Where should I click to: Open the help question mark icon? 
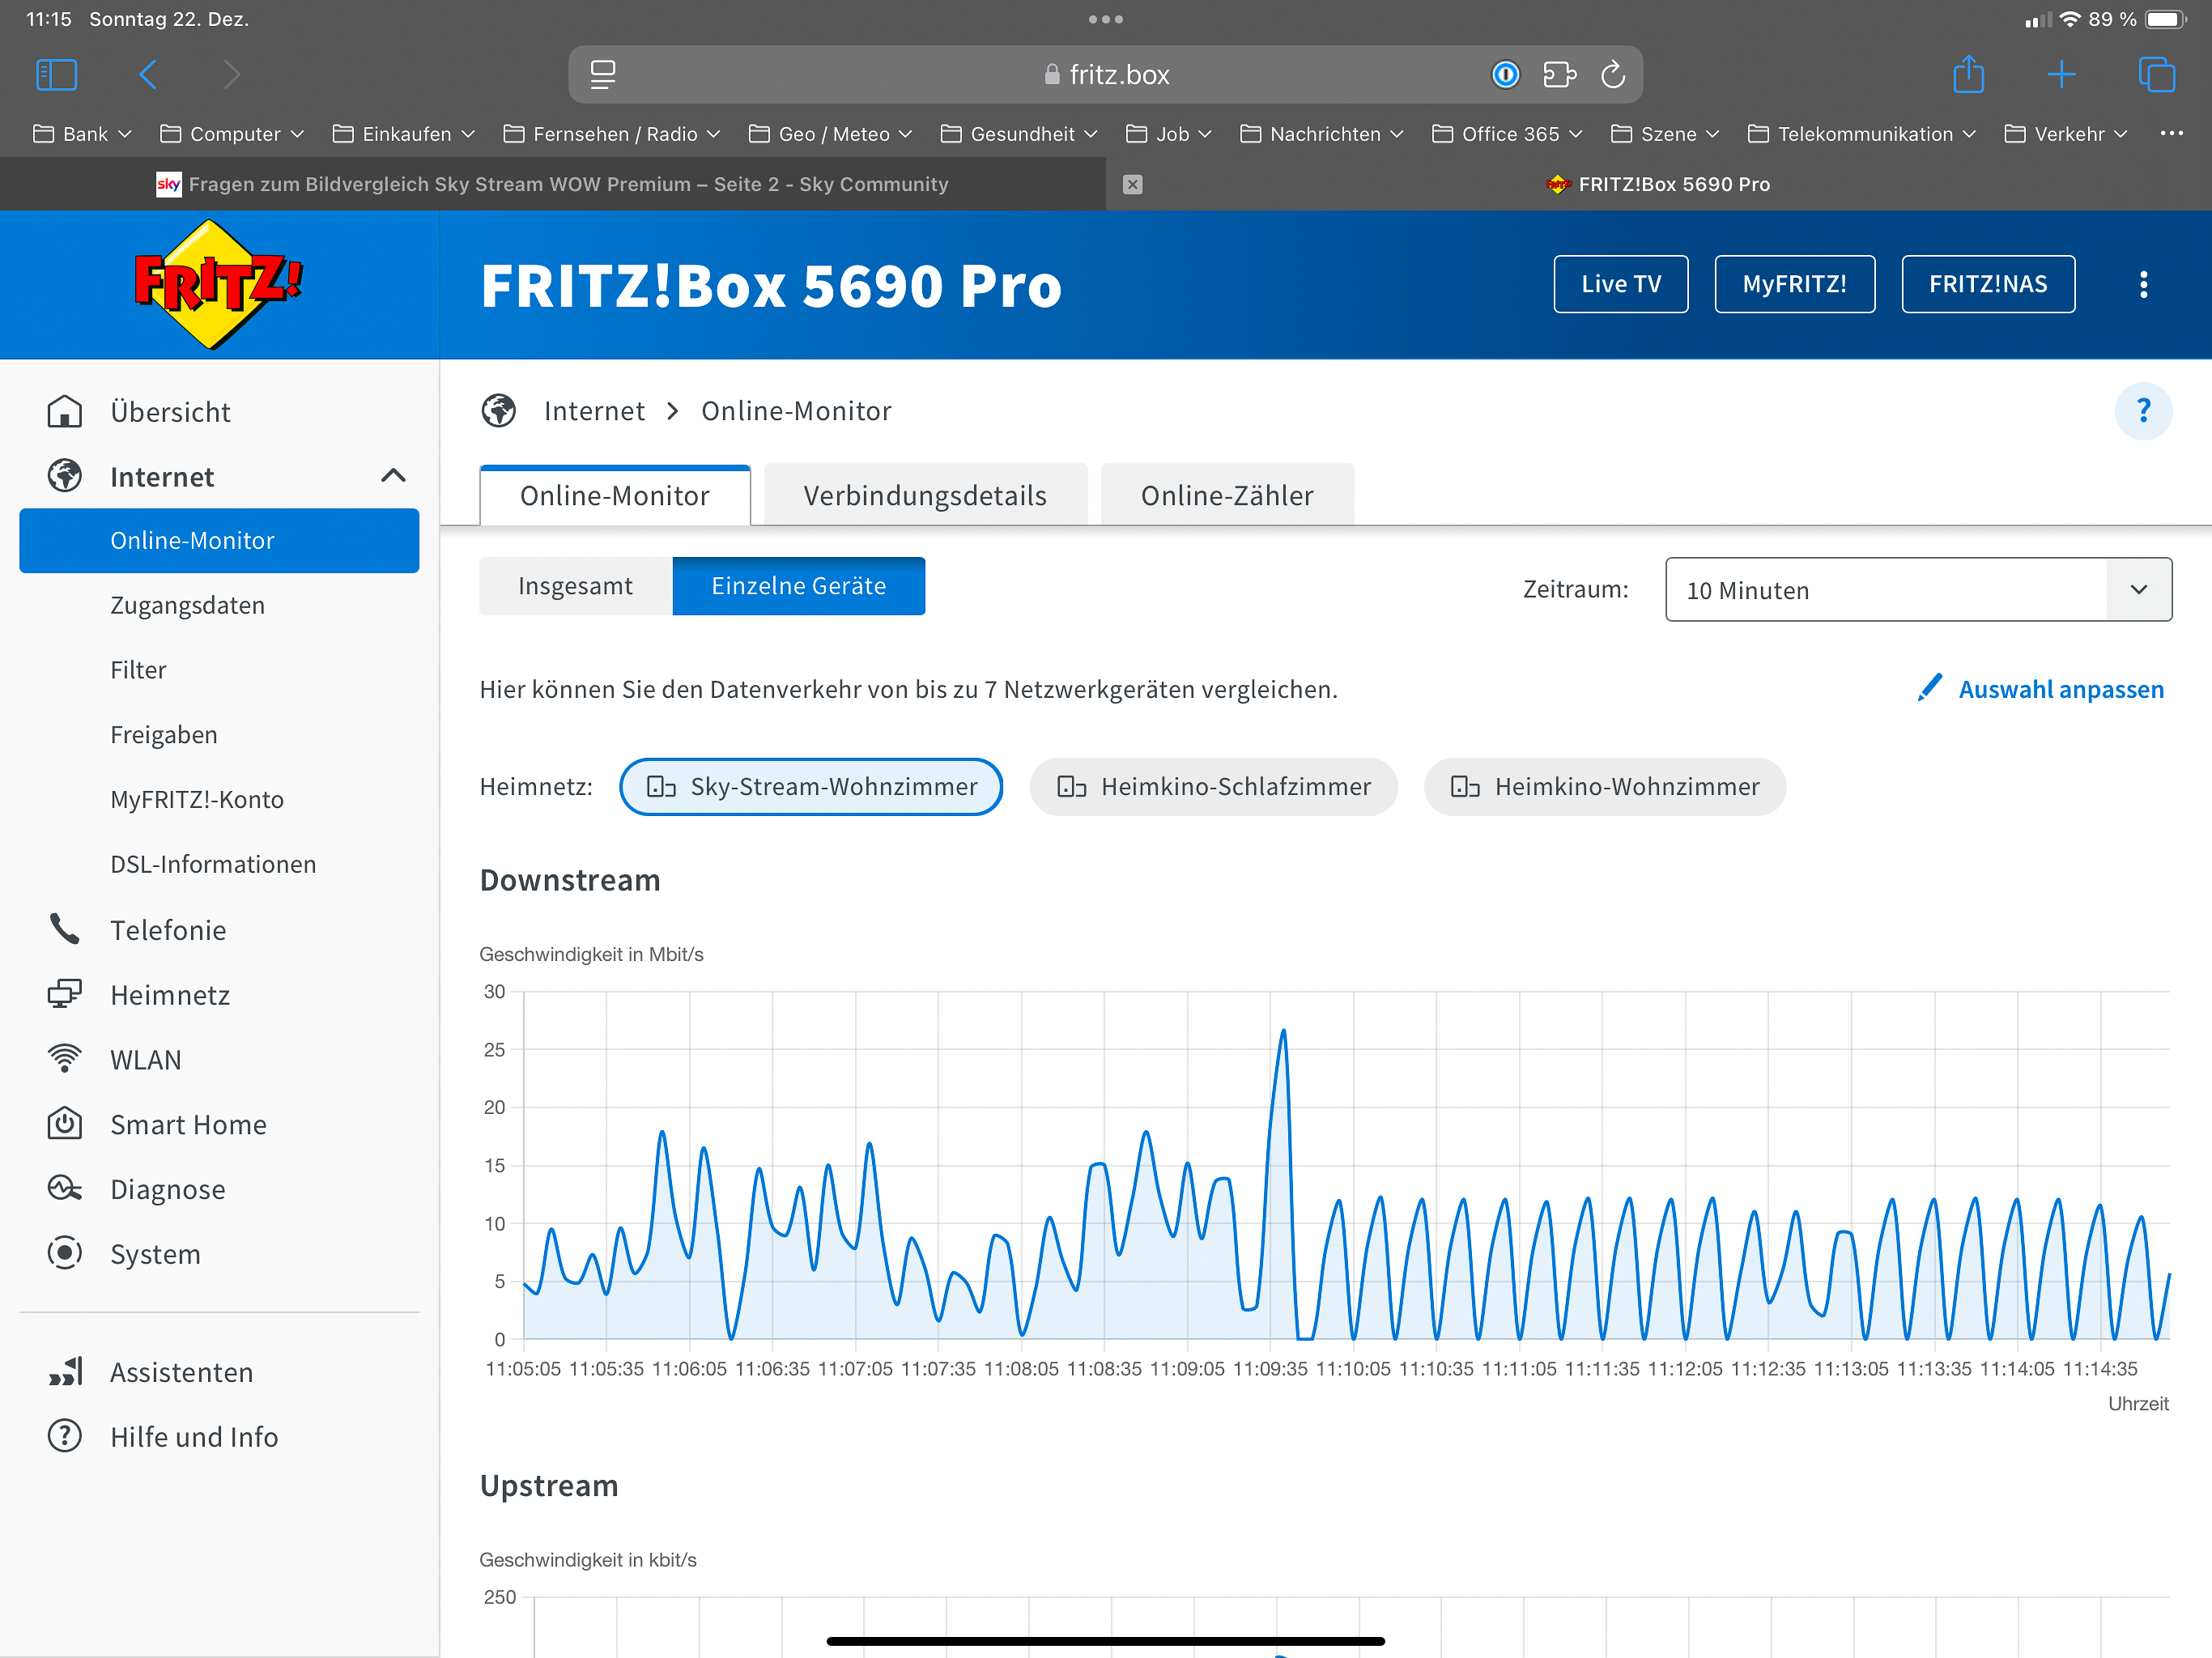click(x=2143, y=411)
